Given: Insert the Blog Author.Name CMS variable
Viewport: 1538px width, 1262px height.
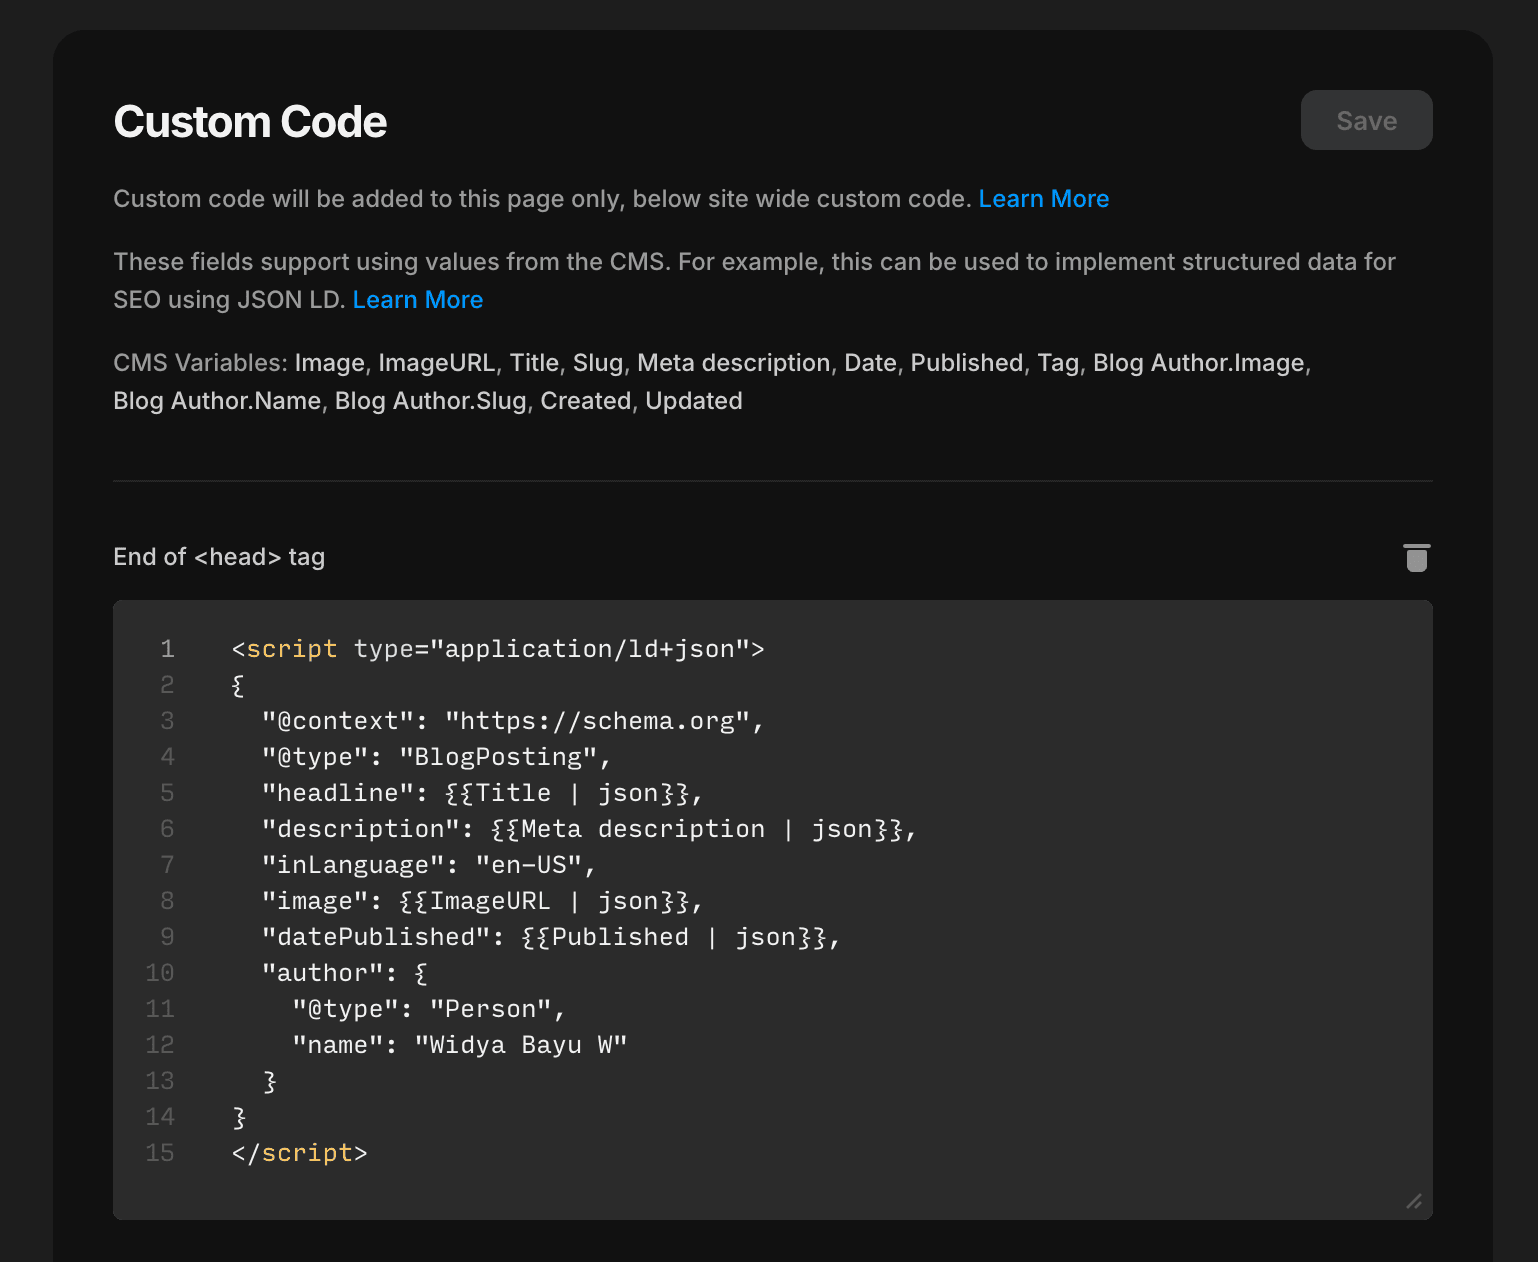Looking at the screenshot, I should (216, 400).
